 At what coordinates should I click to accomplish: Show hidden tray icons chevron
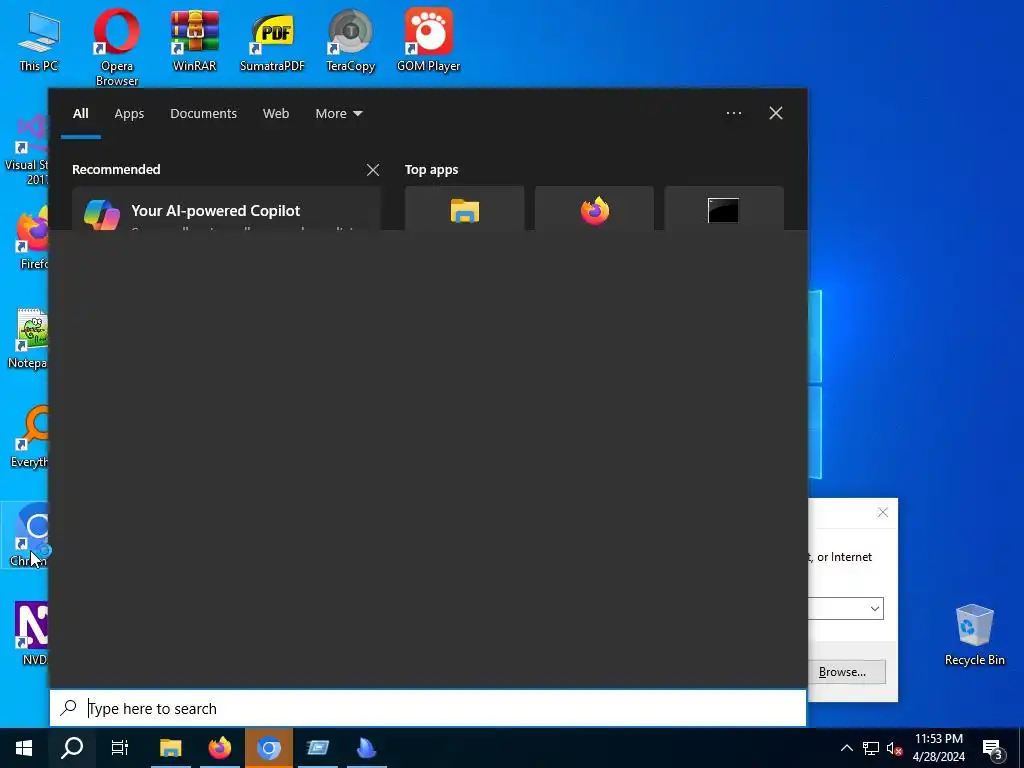(846, 748)
